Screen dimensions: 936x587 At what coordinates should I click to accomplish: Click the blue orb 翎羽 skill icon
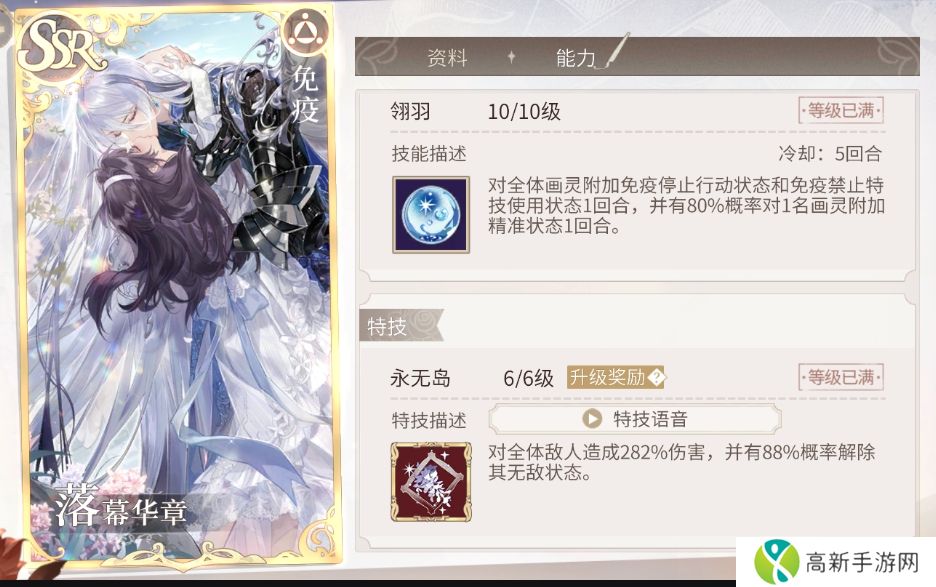point(430,214)
